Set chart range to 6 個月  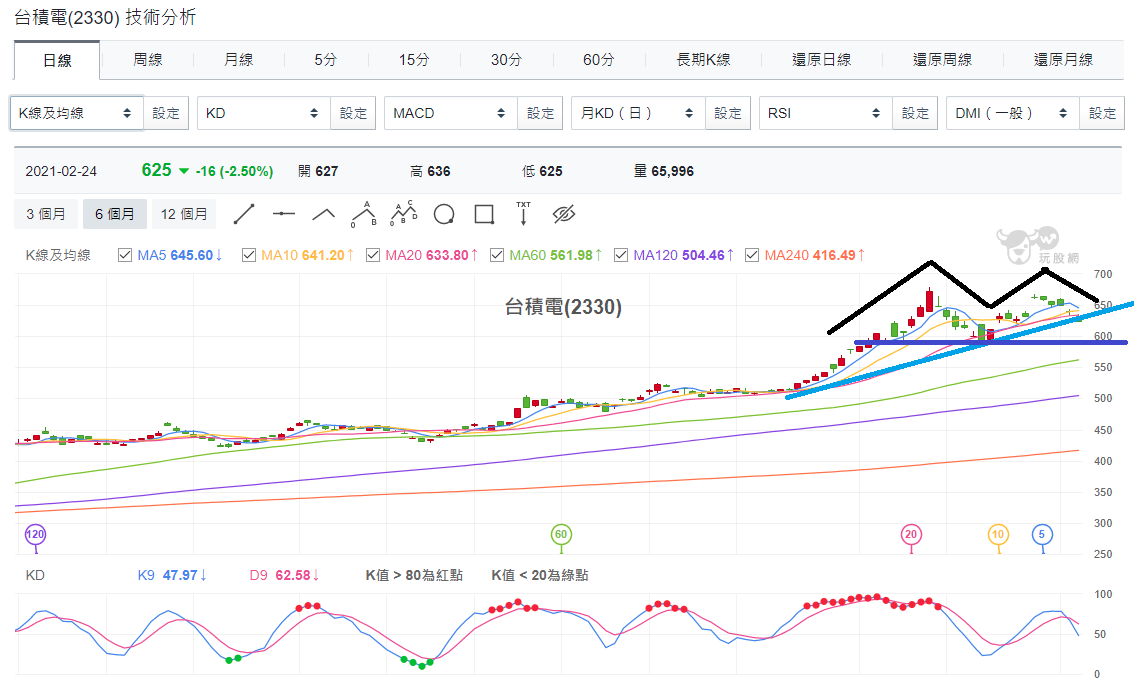click(x=115, y=214)
